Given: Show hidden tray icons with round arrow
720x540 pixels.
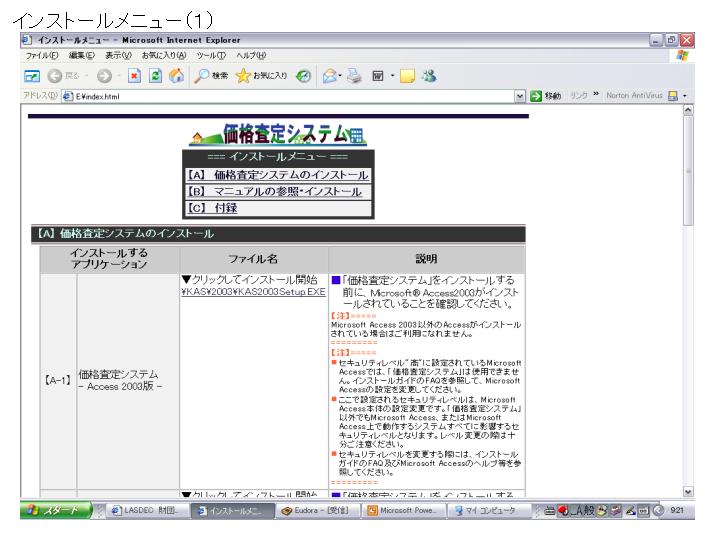Looking at the screenshot, I should pyautogui.click(x=658, y=510).
